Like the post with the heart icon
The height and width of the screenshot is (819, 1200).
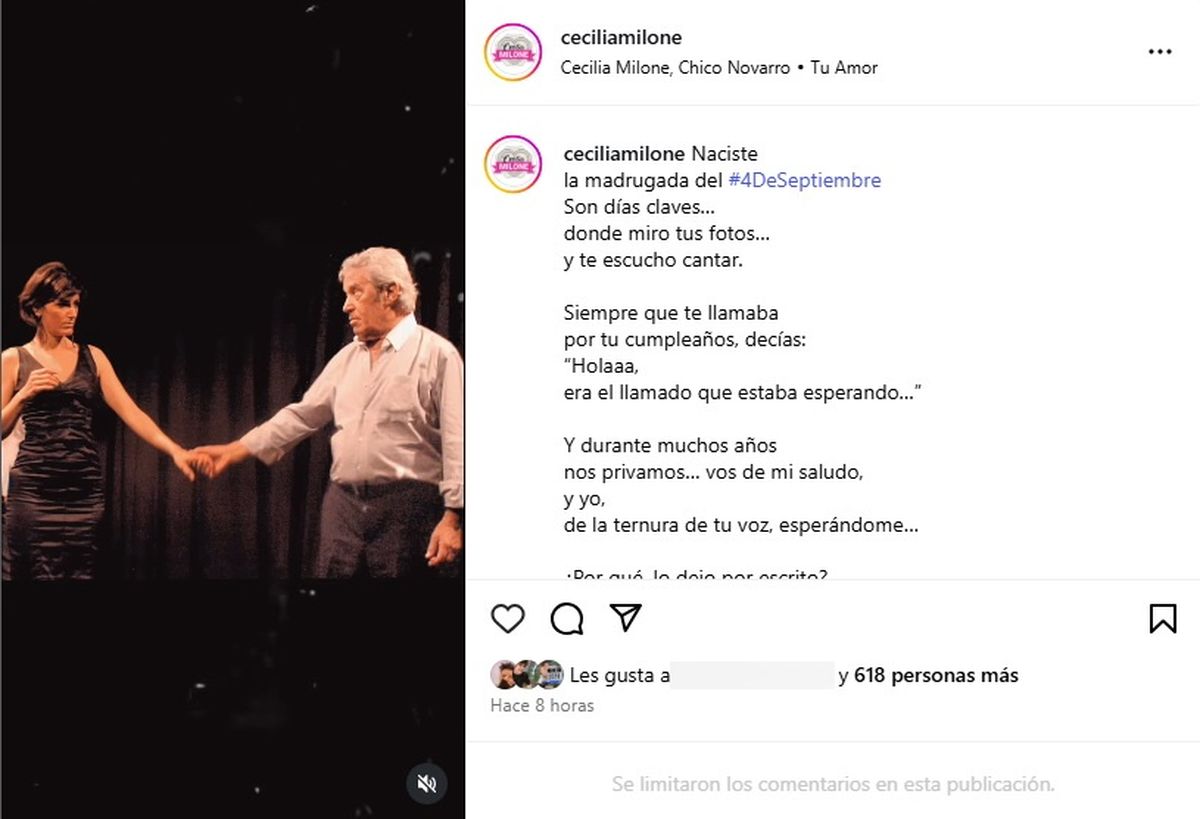tap(508, 619)
